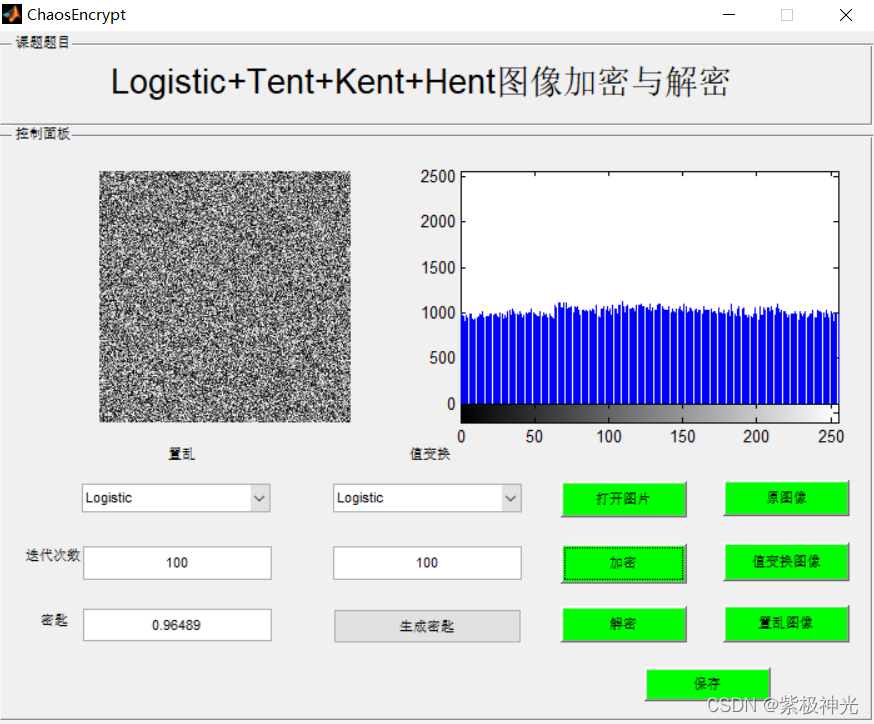874x724 pixels.
Task: Click the 值变换 label above dropdown
Action: pyautogui.click(x=430, y=454)
